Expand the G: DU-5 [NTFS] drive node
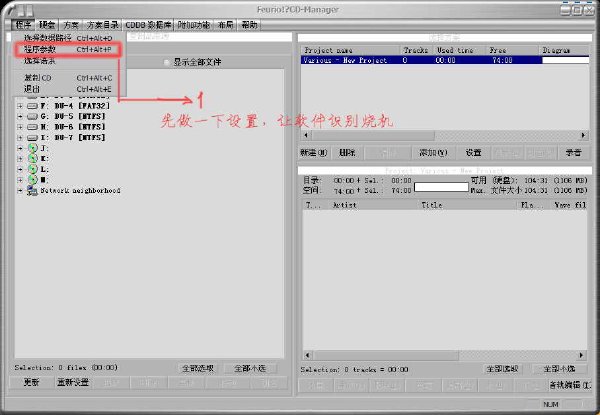600x415 pixels. (20, 116)
